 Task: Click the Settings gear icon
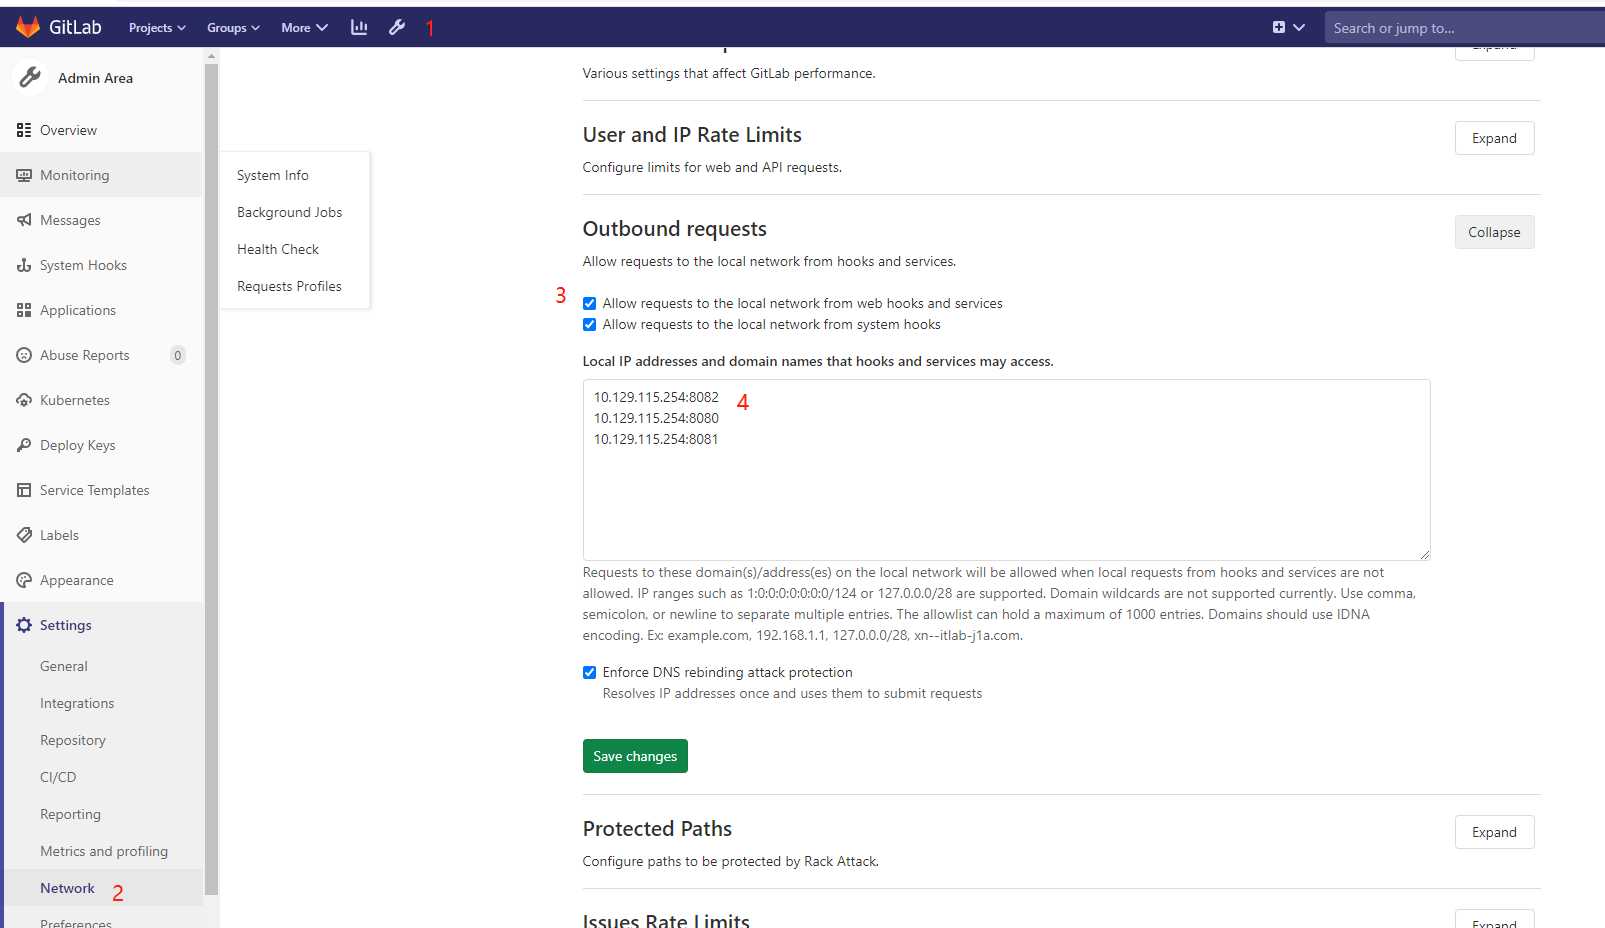click(x=24, y=625)
